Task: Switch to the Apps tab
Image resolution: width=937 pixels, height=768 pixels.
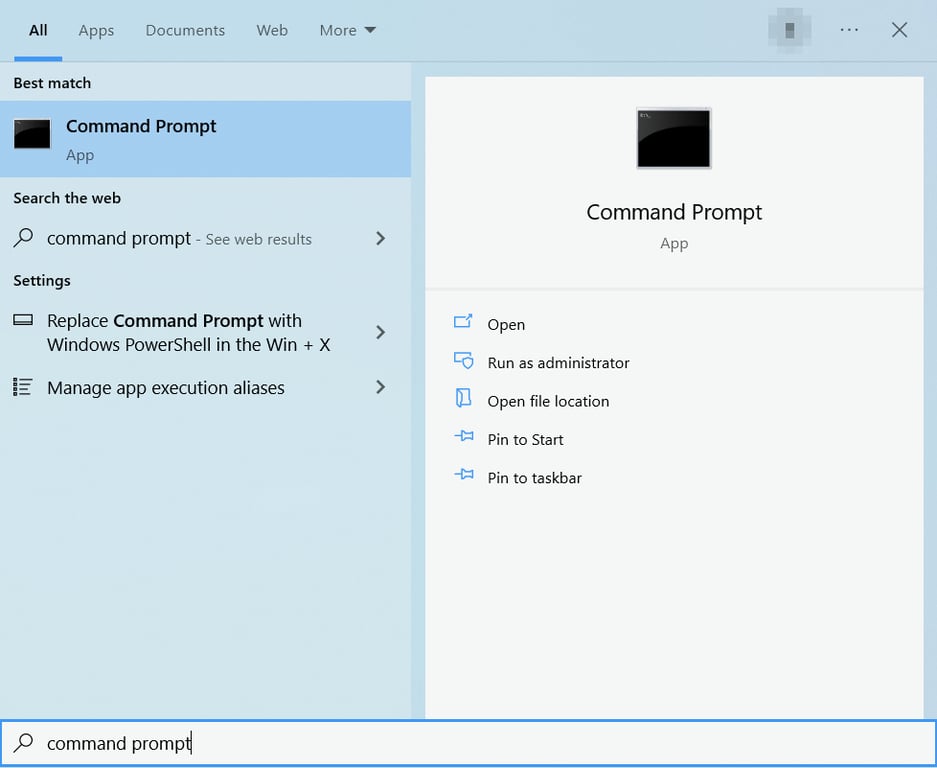Action: tap(96, 31)
